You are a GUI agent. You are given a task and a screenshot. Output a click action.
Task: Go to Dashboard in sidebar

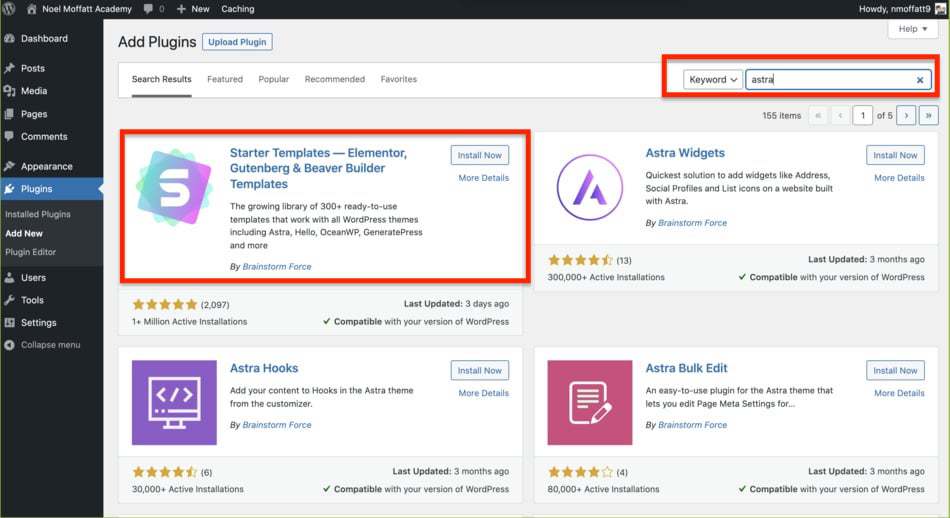tap(44, 38)
